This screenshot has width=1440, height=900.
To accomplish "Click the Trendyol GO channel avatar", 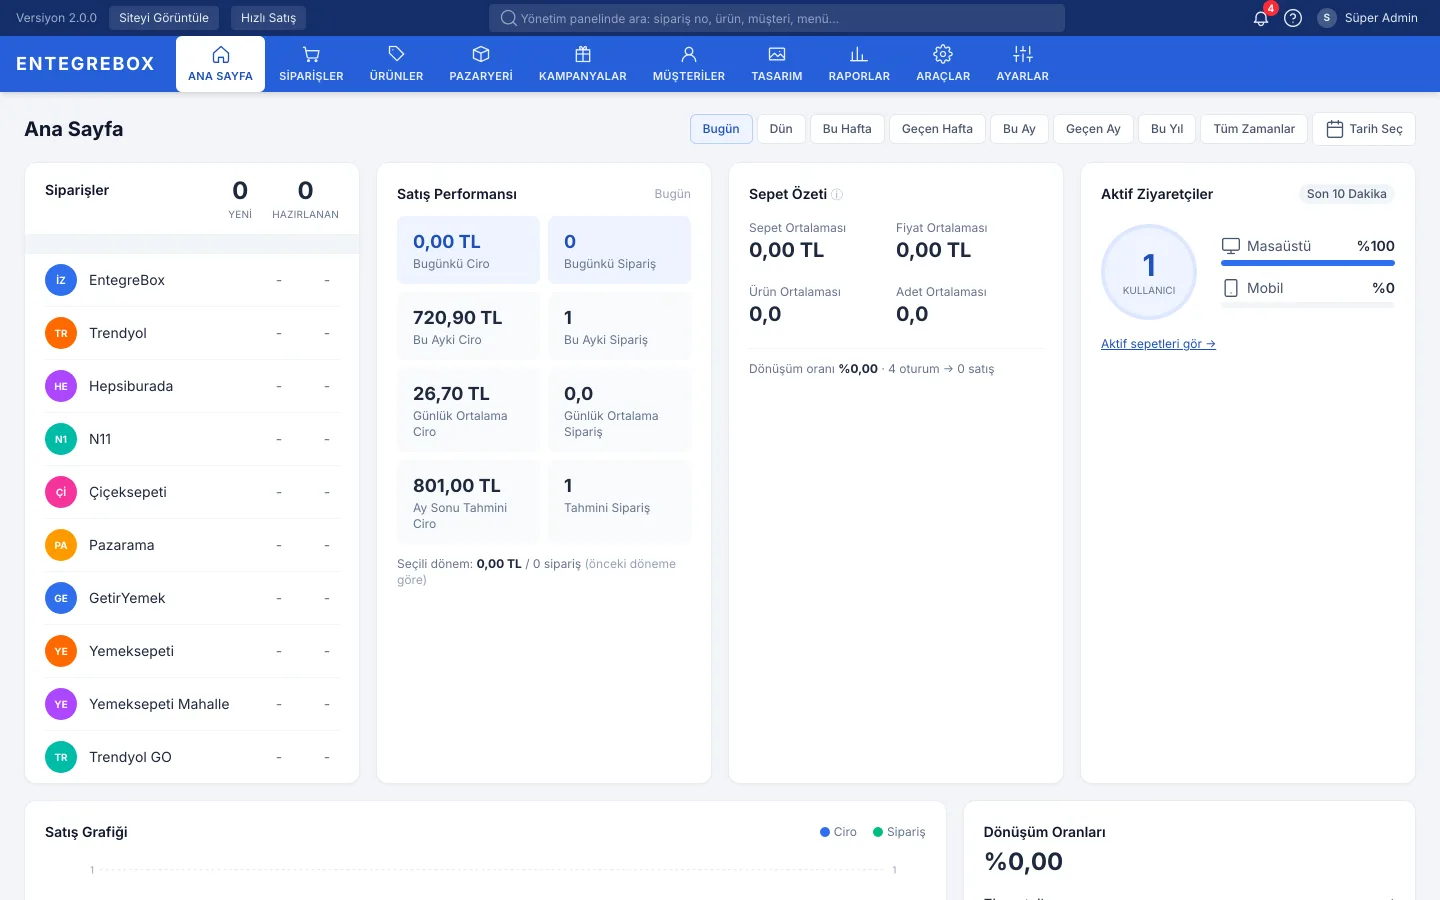I will tap(61, 757).
